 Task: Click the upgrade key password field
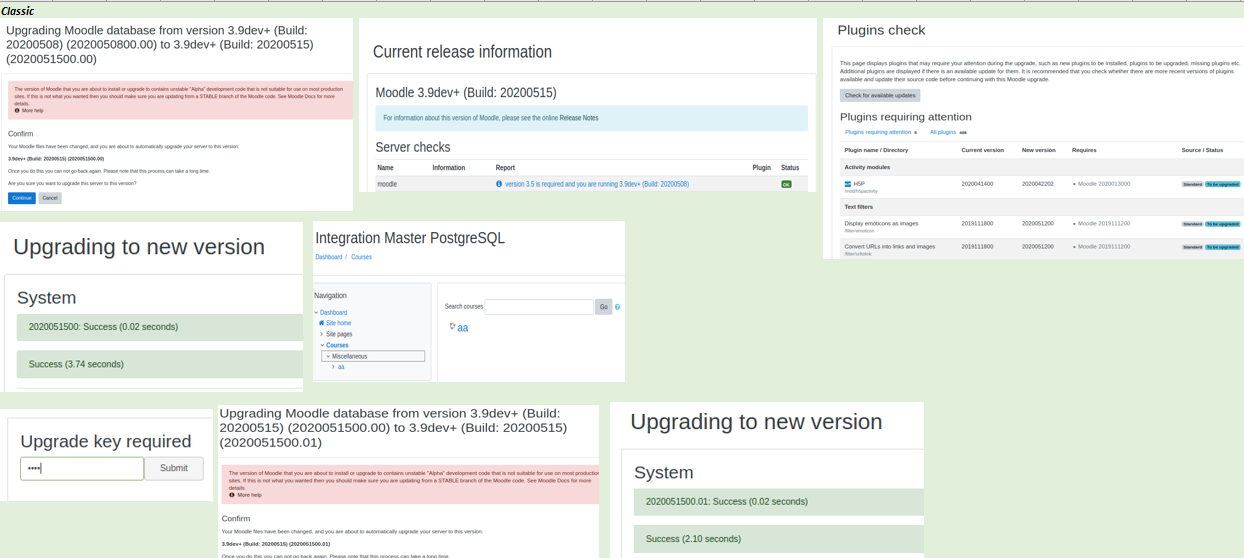click(x=82, y=468)
